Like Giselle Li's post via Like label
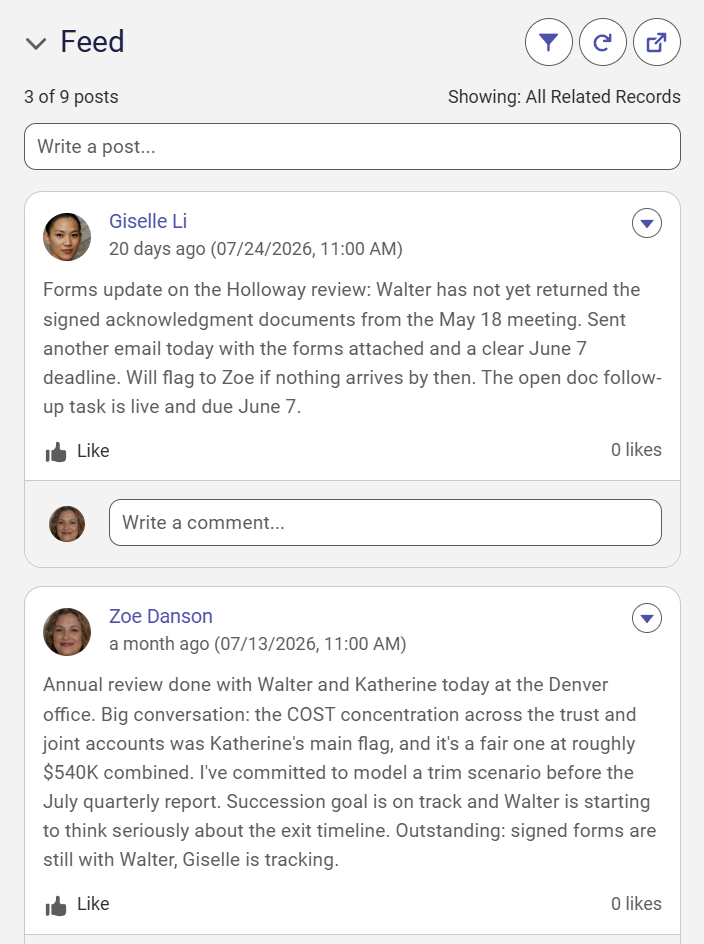The height and width of the screenshot is (944, 704). tap(93, 450)
